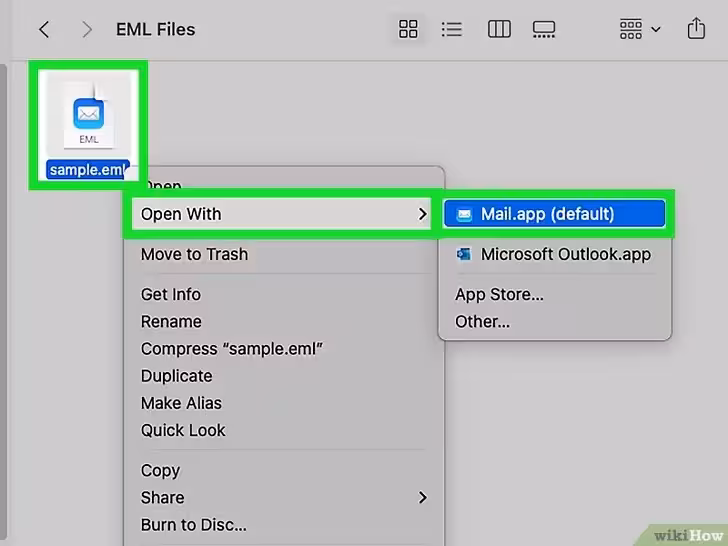The image size is (728, 546).
Task: Switch to icon grid view
Action: [x=408, y=29]
